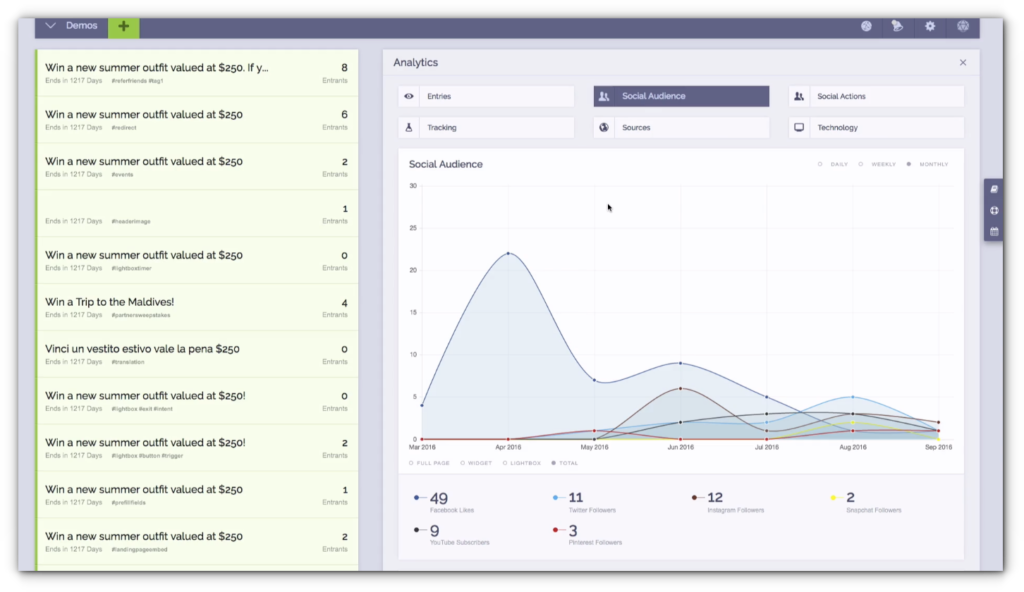This screenshot has height=592, width=1024.
Task: Click the calendar icon in side panel
Action: pyautogui.click(x=994, y=231)
